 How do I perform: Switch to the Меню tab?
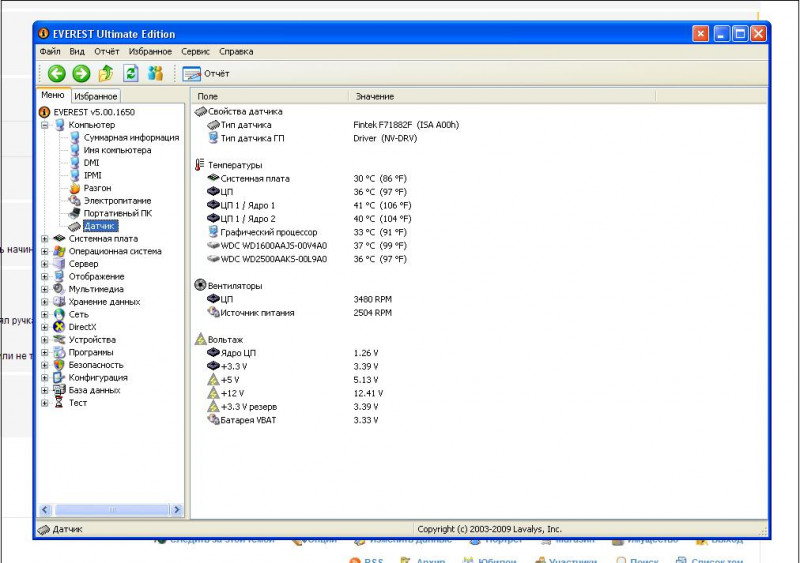pos(53,95)
